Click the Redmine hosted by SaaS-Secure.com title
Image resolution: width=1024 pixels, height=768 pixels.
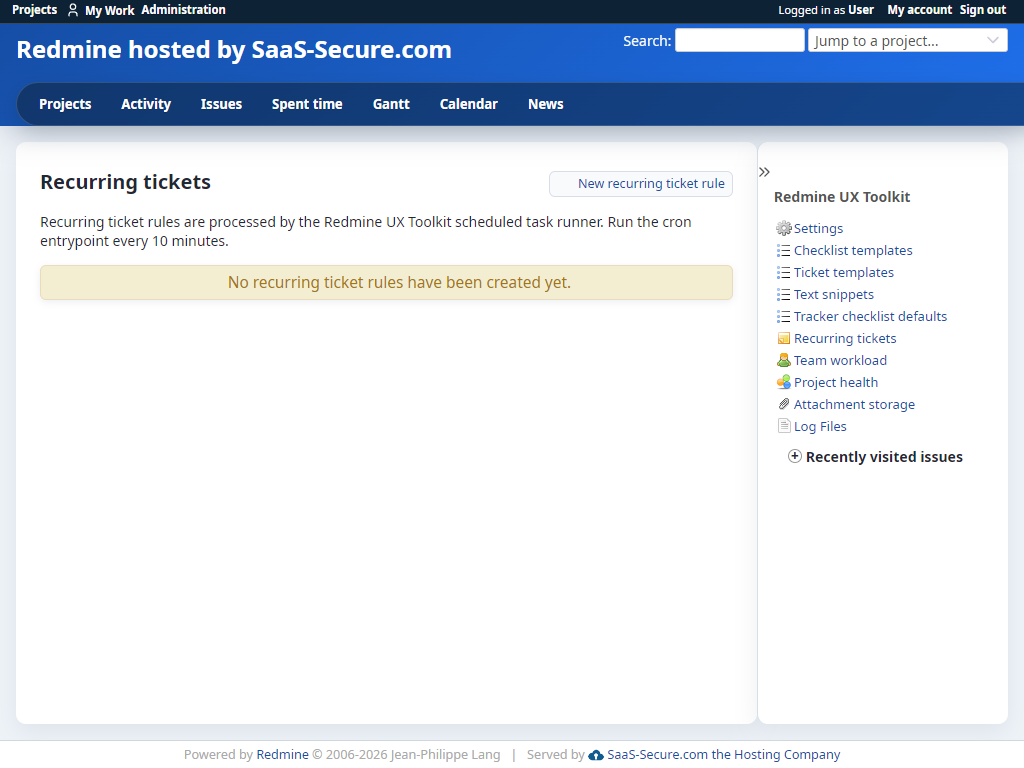pyautogui.click(x=234, y=50)
